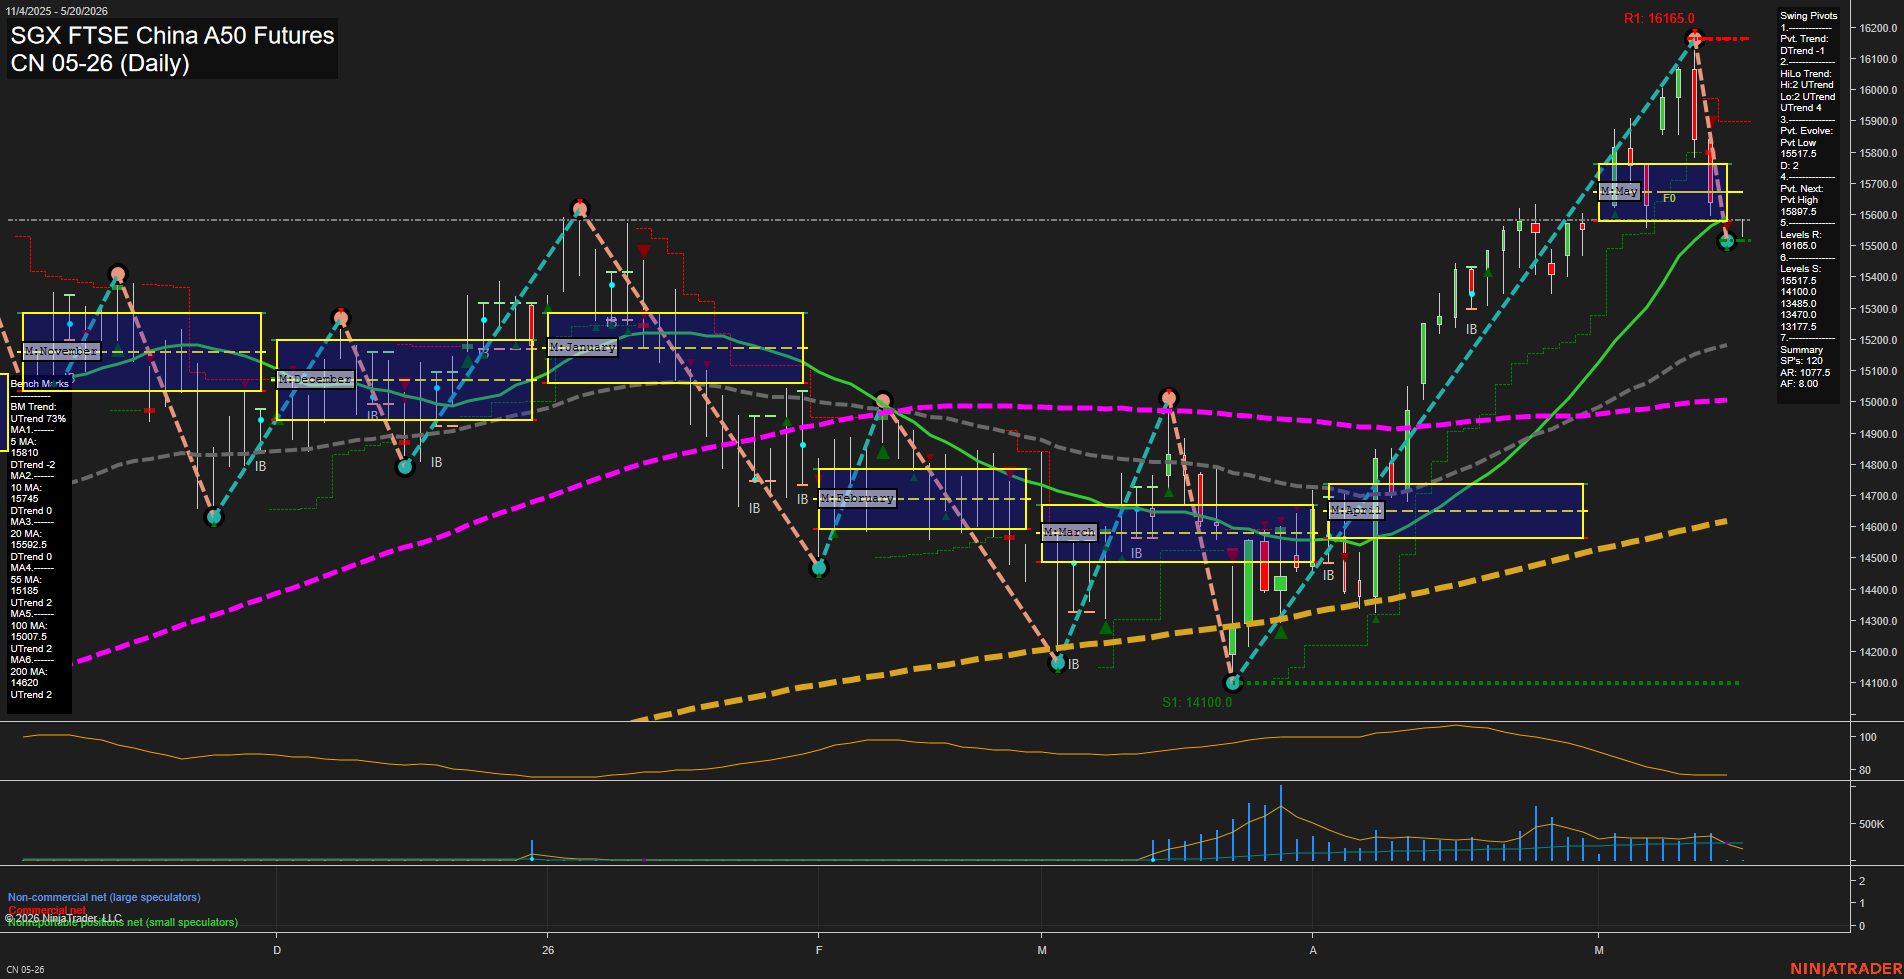Viewport: 1904px width, 979px height.
Task: Click the CN 05-26 (Daily) subtitle
Action: point(100,63)
